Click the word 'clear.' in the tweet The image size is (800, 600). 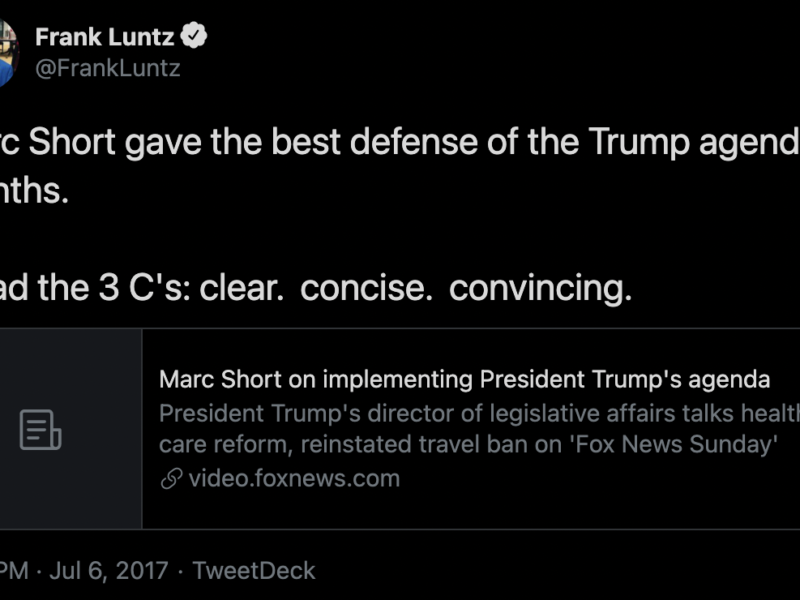point(241,288)
